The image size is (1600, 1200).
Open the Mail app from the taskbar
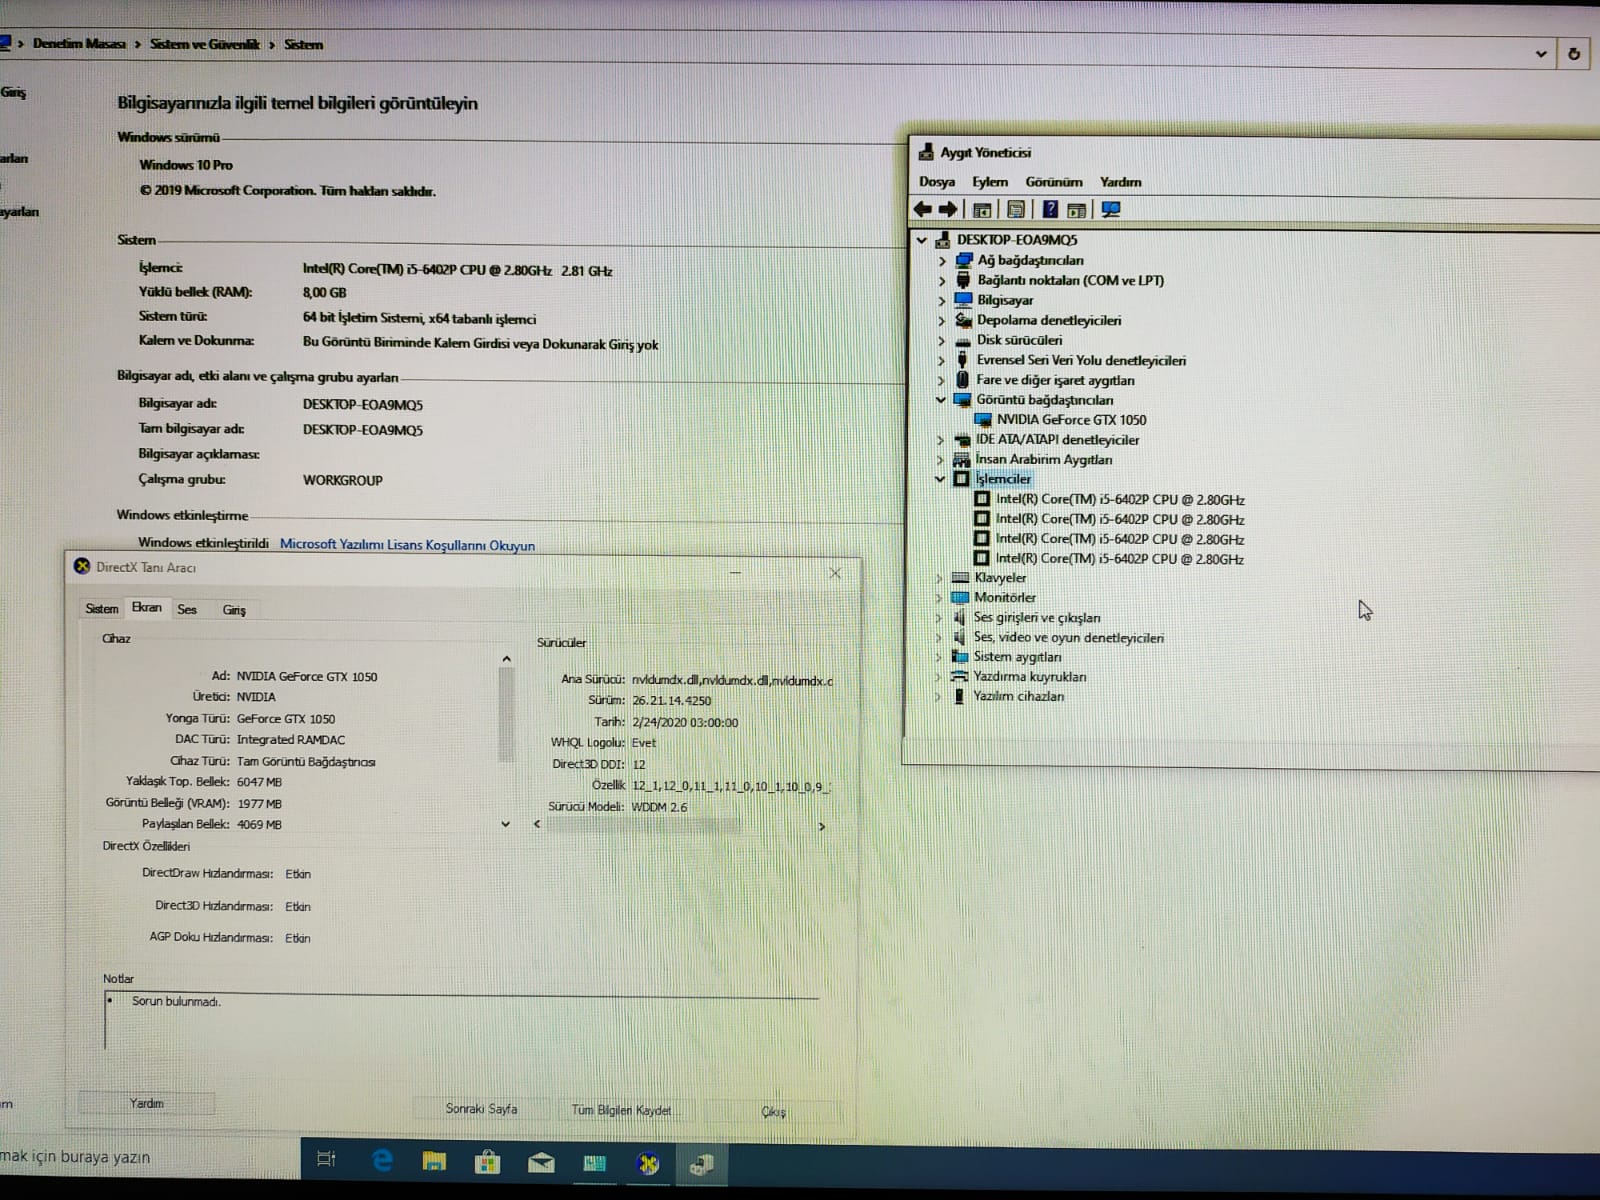pos(541,1162)
